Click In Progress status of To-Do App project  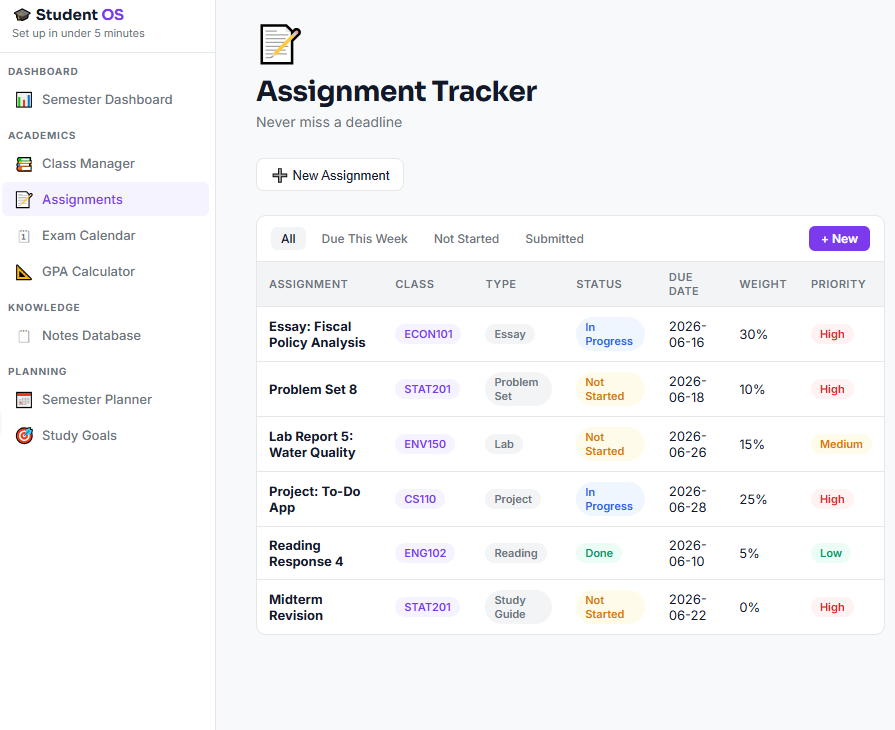click(610, 499)
